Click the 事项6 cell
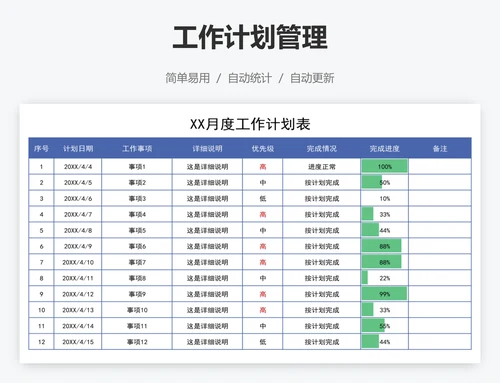500x383 pixels. point(137,246)
